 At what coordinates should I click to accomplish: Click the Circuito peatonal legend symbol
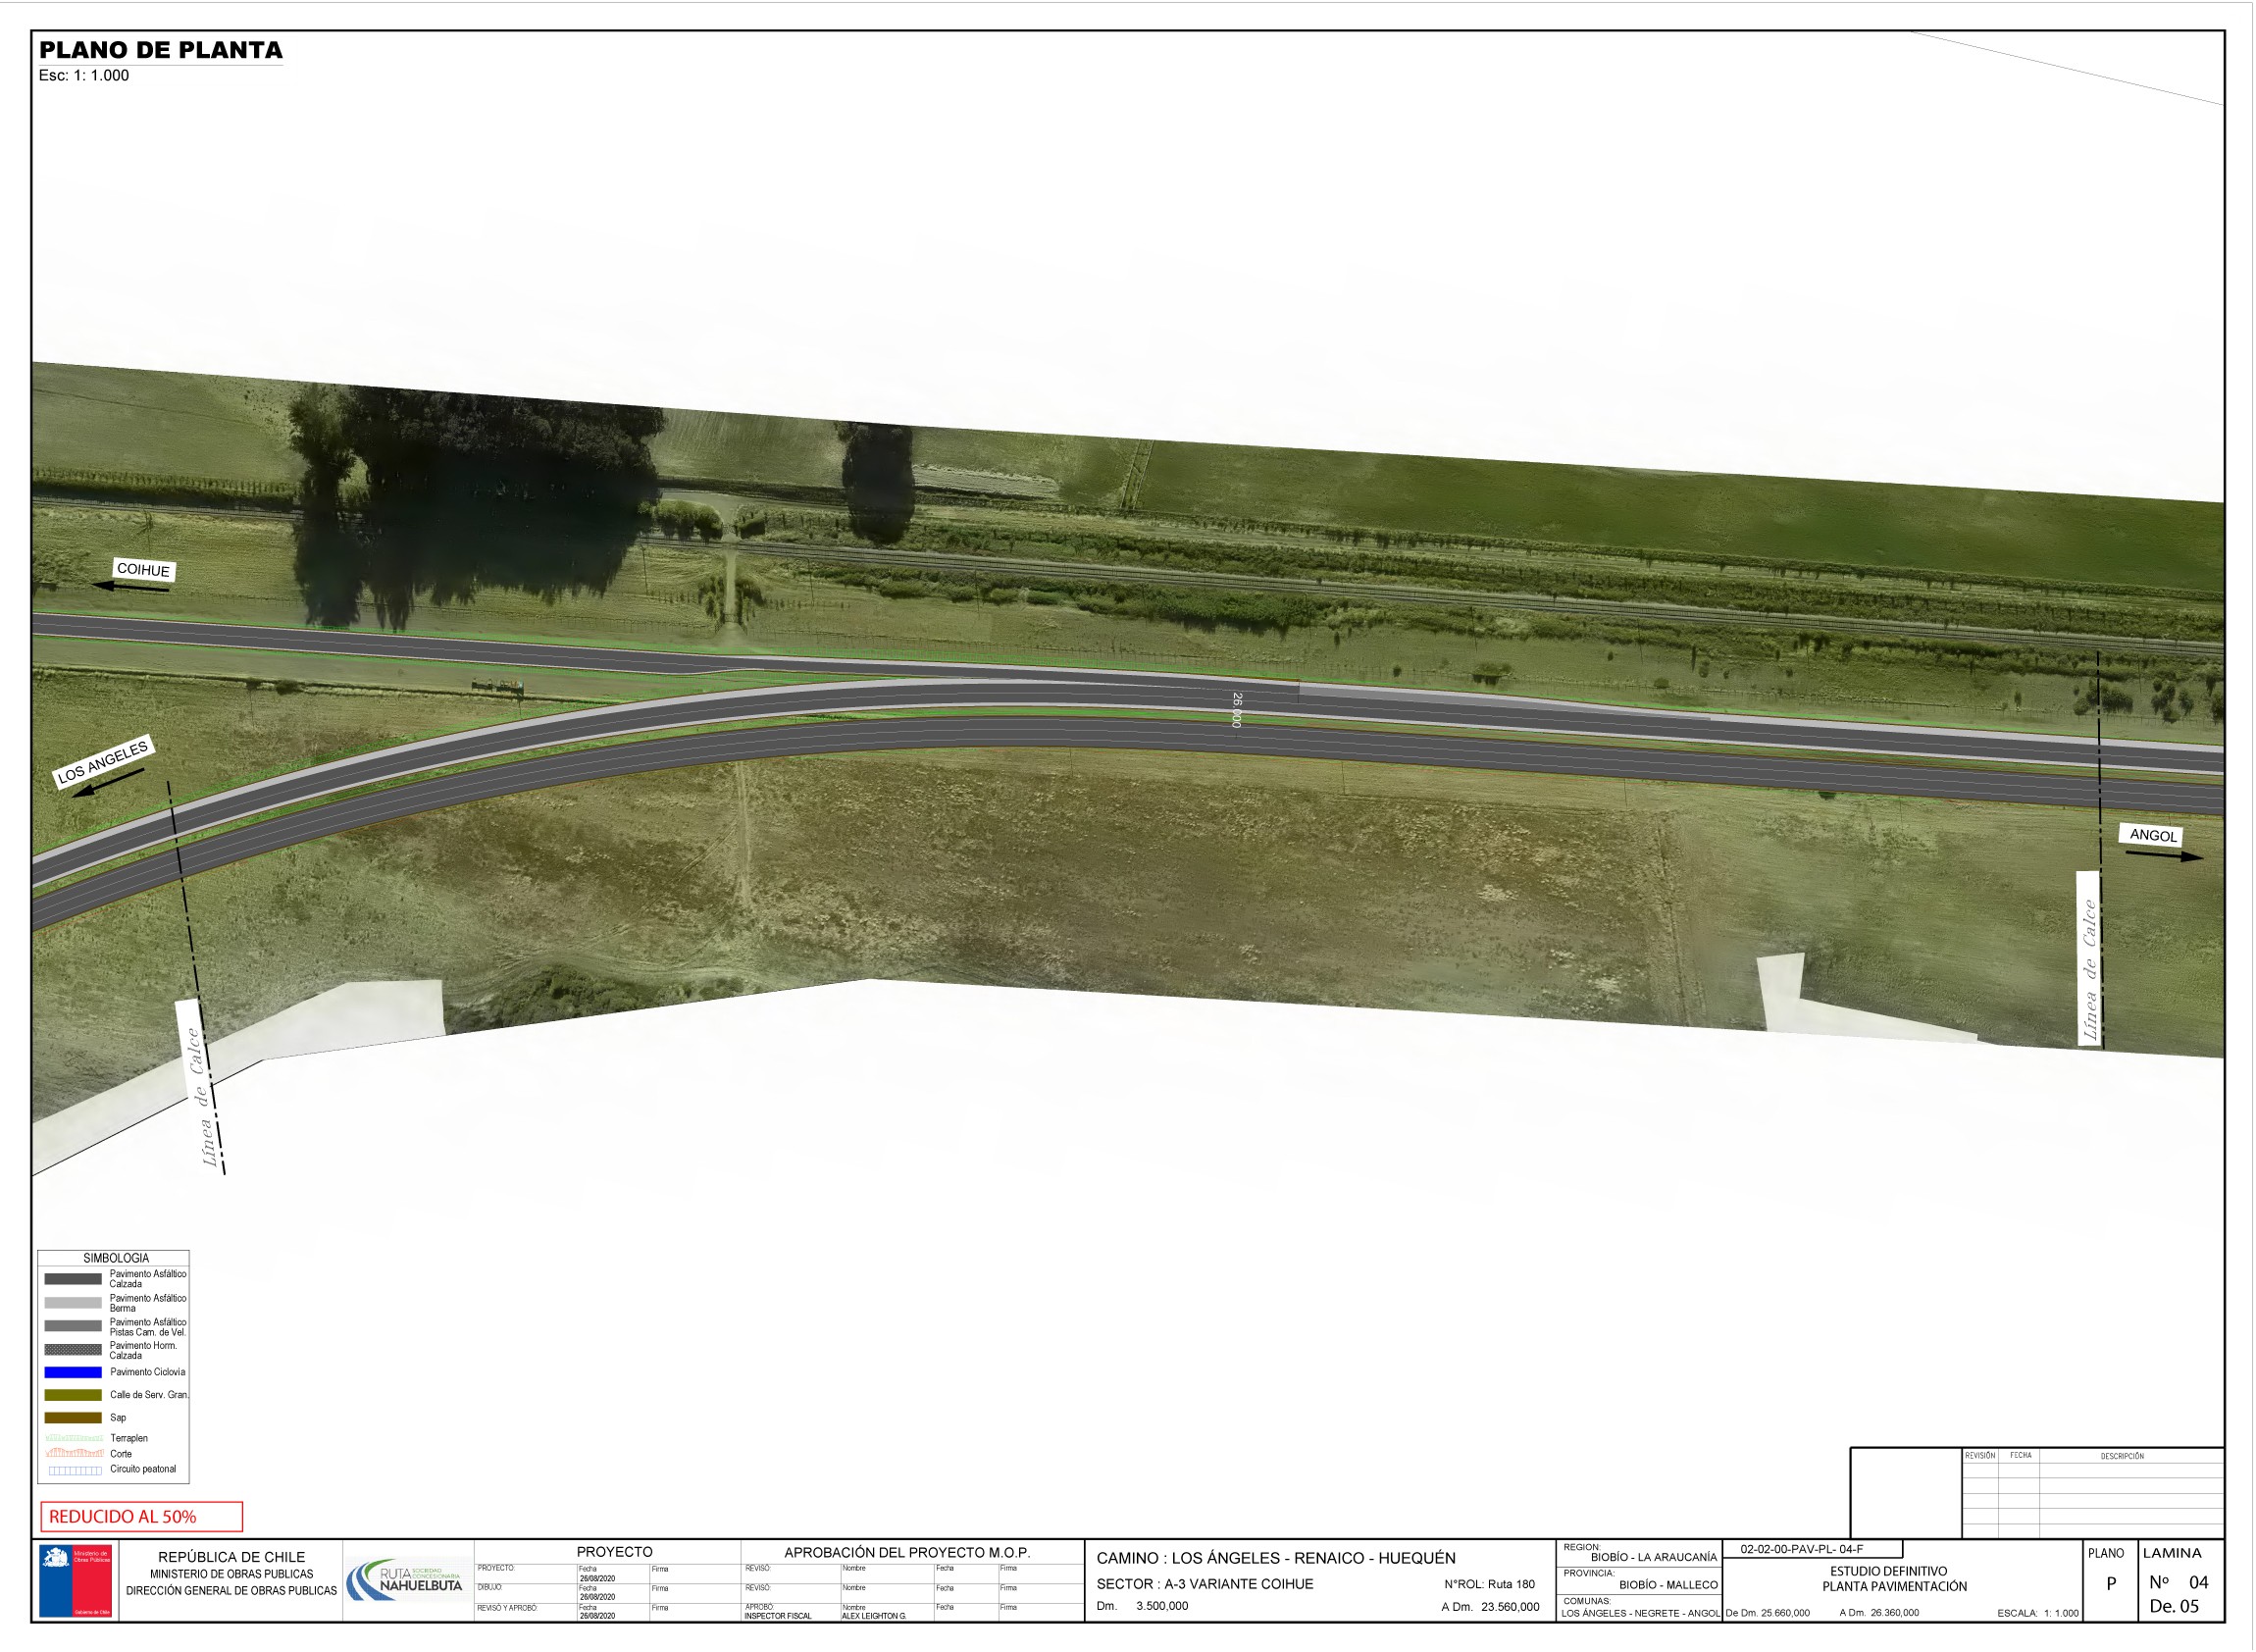[75, 1471]
